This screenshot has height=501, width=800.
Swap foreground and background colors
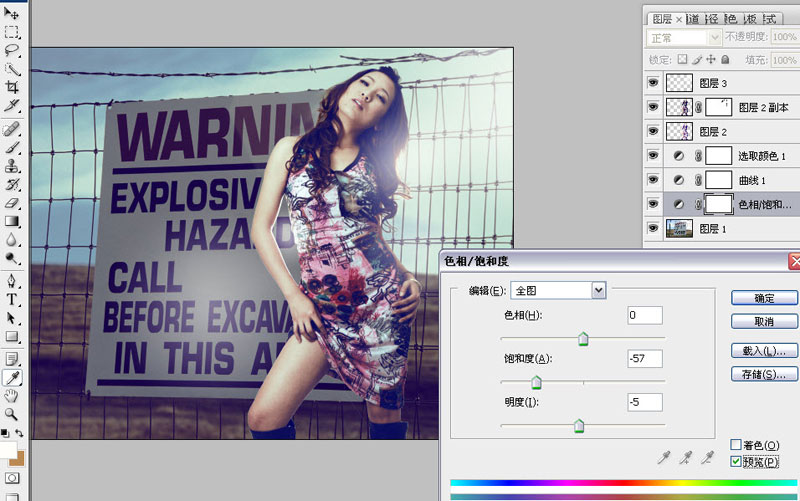tap(19, 433)
